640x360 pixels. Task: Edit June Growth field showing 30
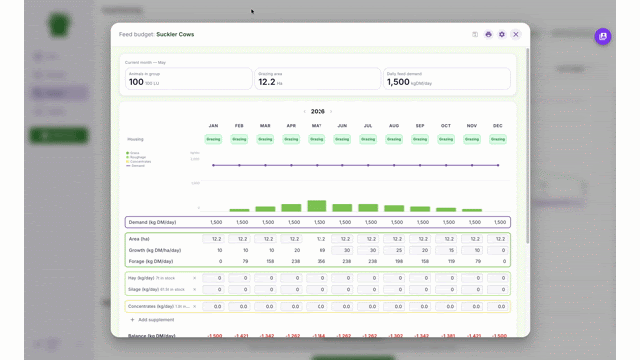[342, 250]
